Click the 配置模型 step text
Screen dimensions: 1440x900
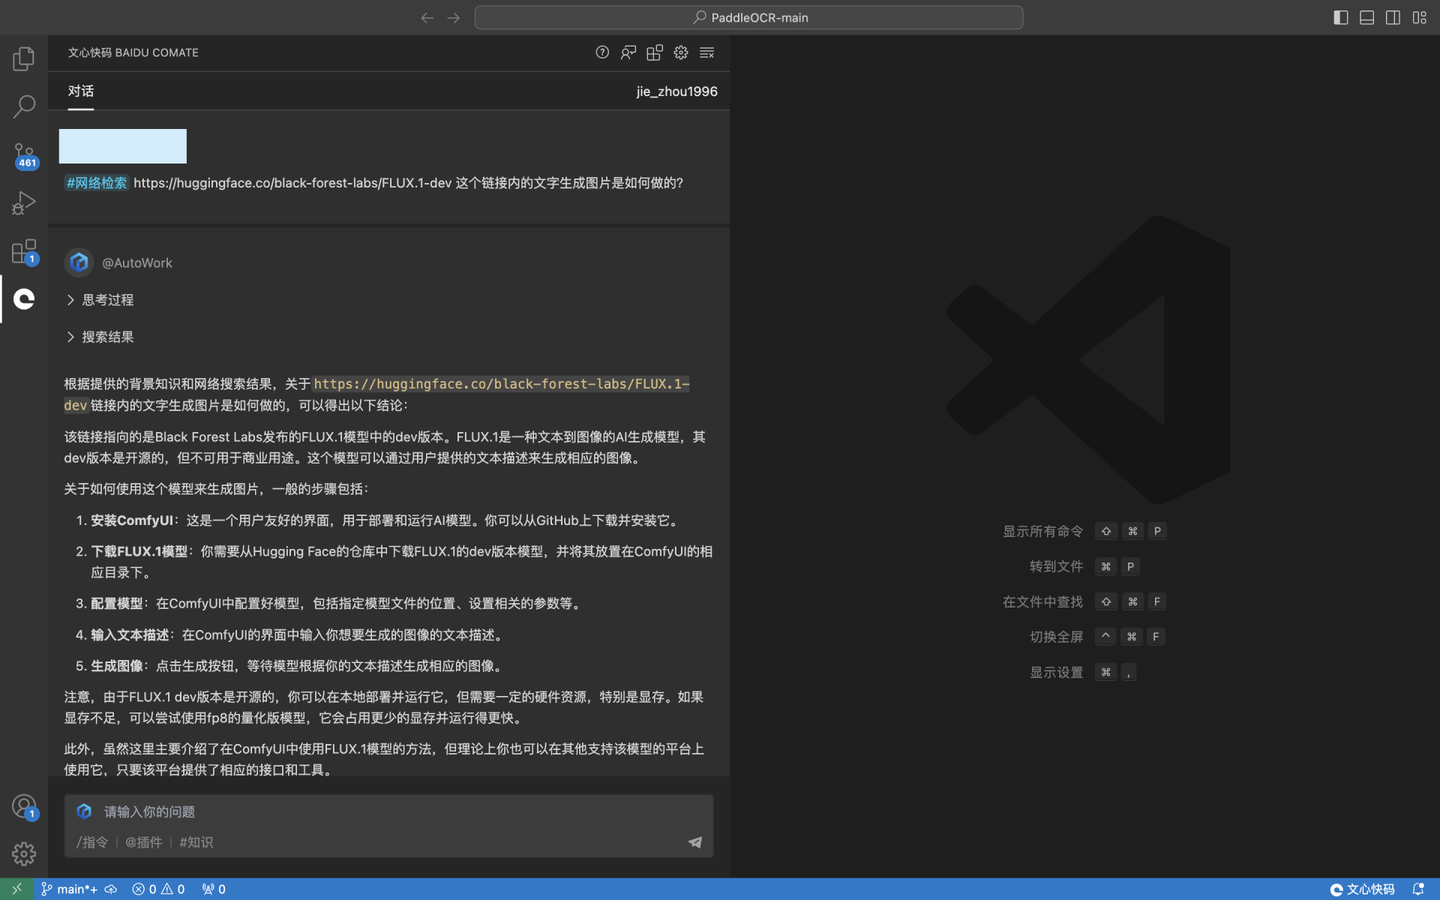(117, 603)
